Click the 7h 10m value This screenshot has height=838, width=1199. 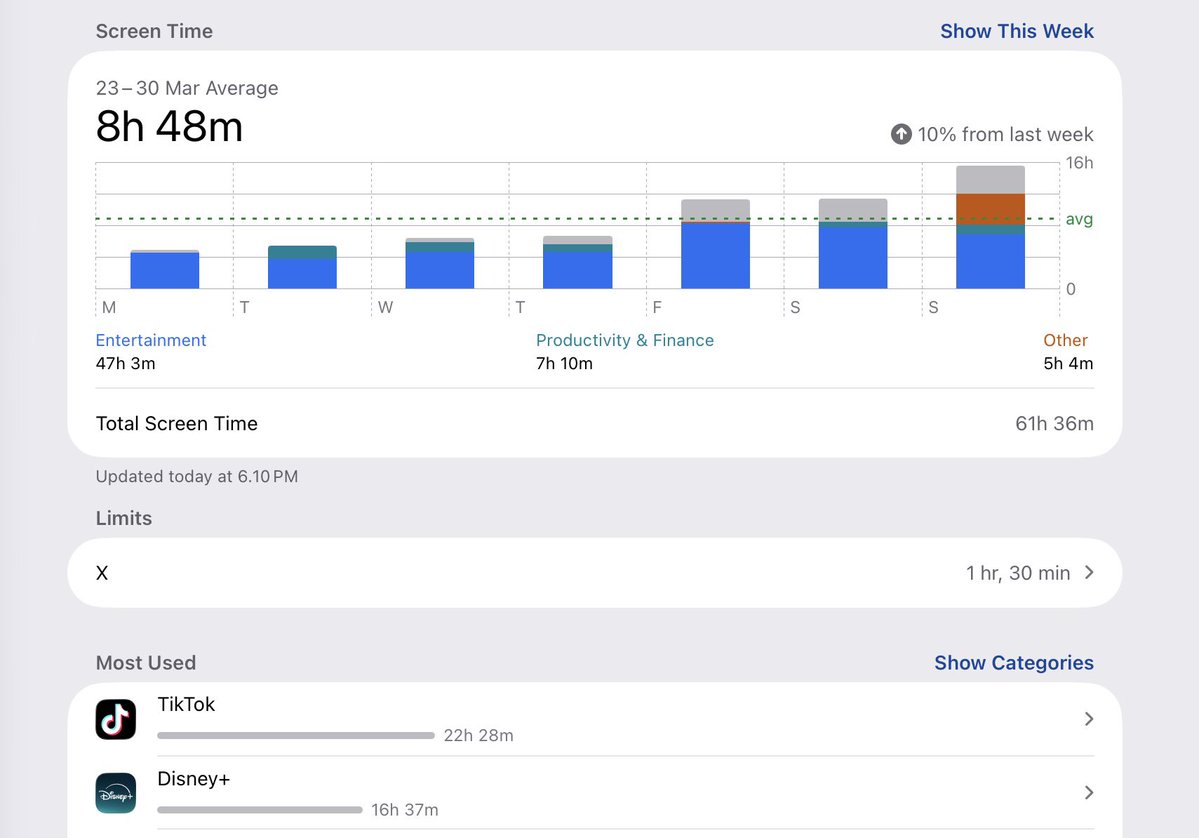click(564, 364)
